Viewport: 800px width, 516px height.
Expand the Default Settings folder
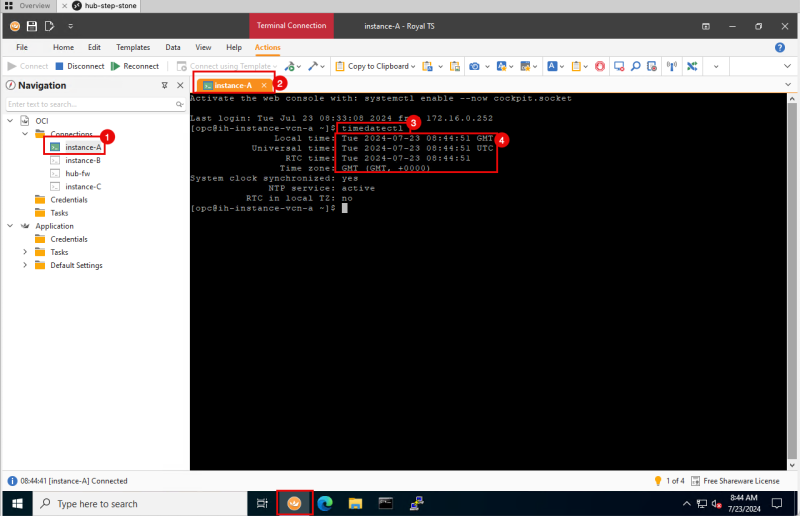click(x=25, y=265)
